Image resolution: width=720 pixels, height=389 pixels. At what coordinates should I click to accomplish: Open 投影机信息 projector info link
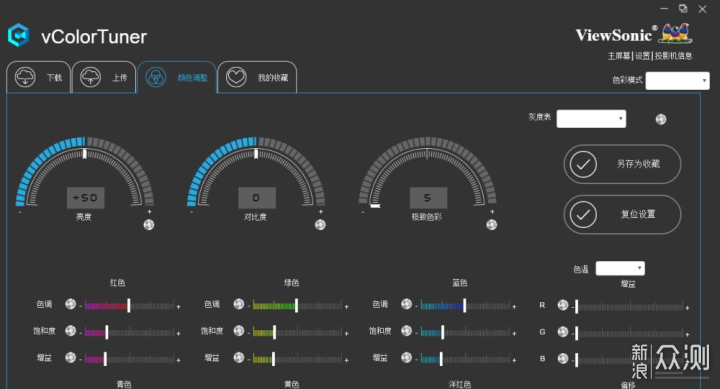[673, 56]
